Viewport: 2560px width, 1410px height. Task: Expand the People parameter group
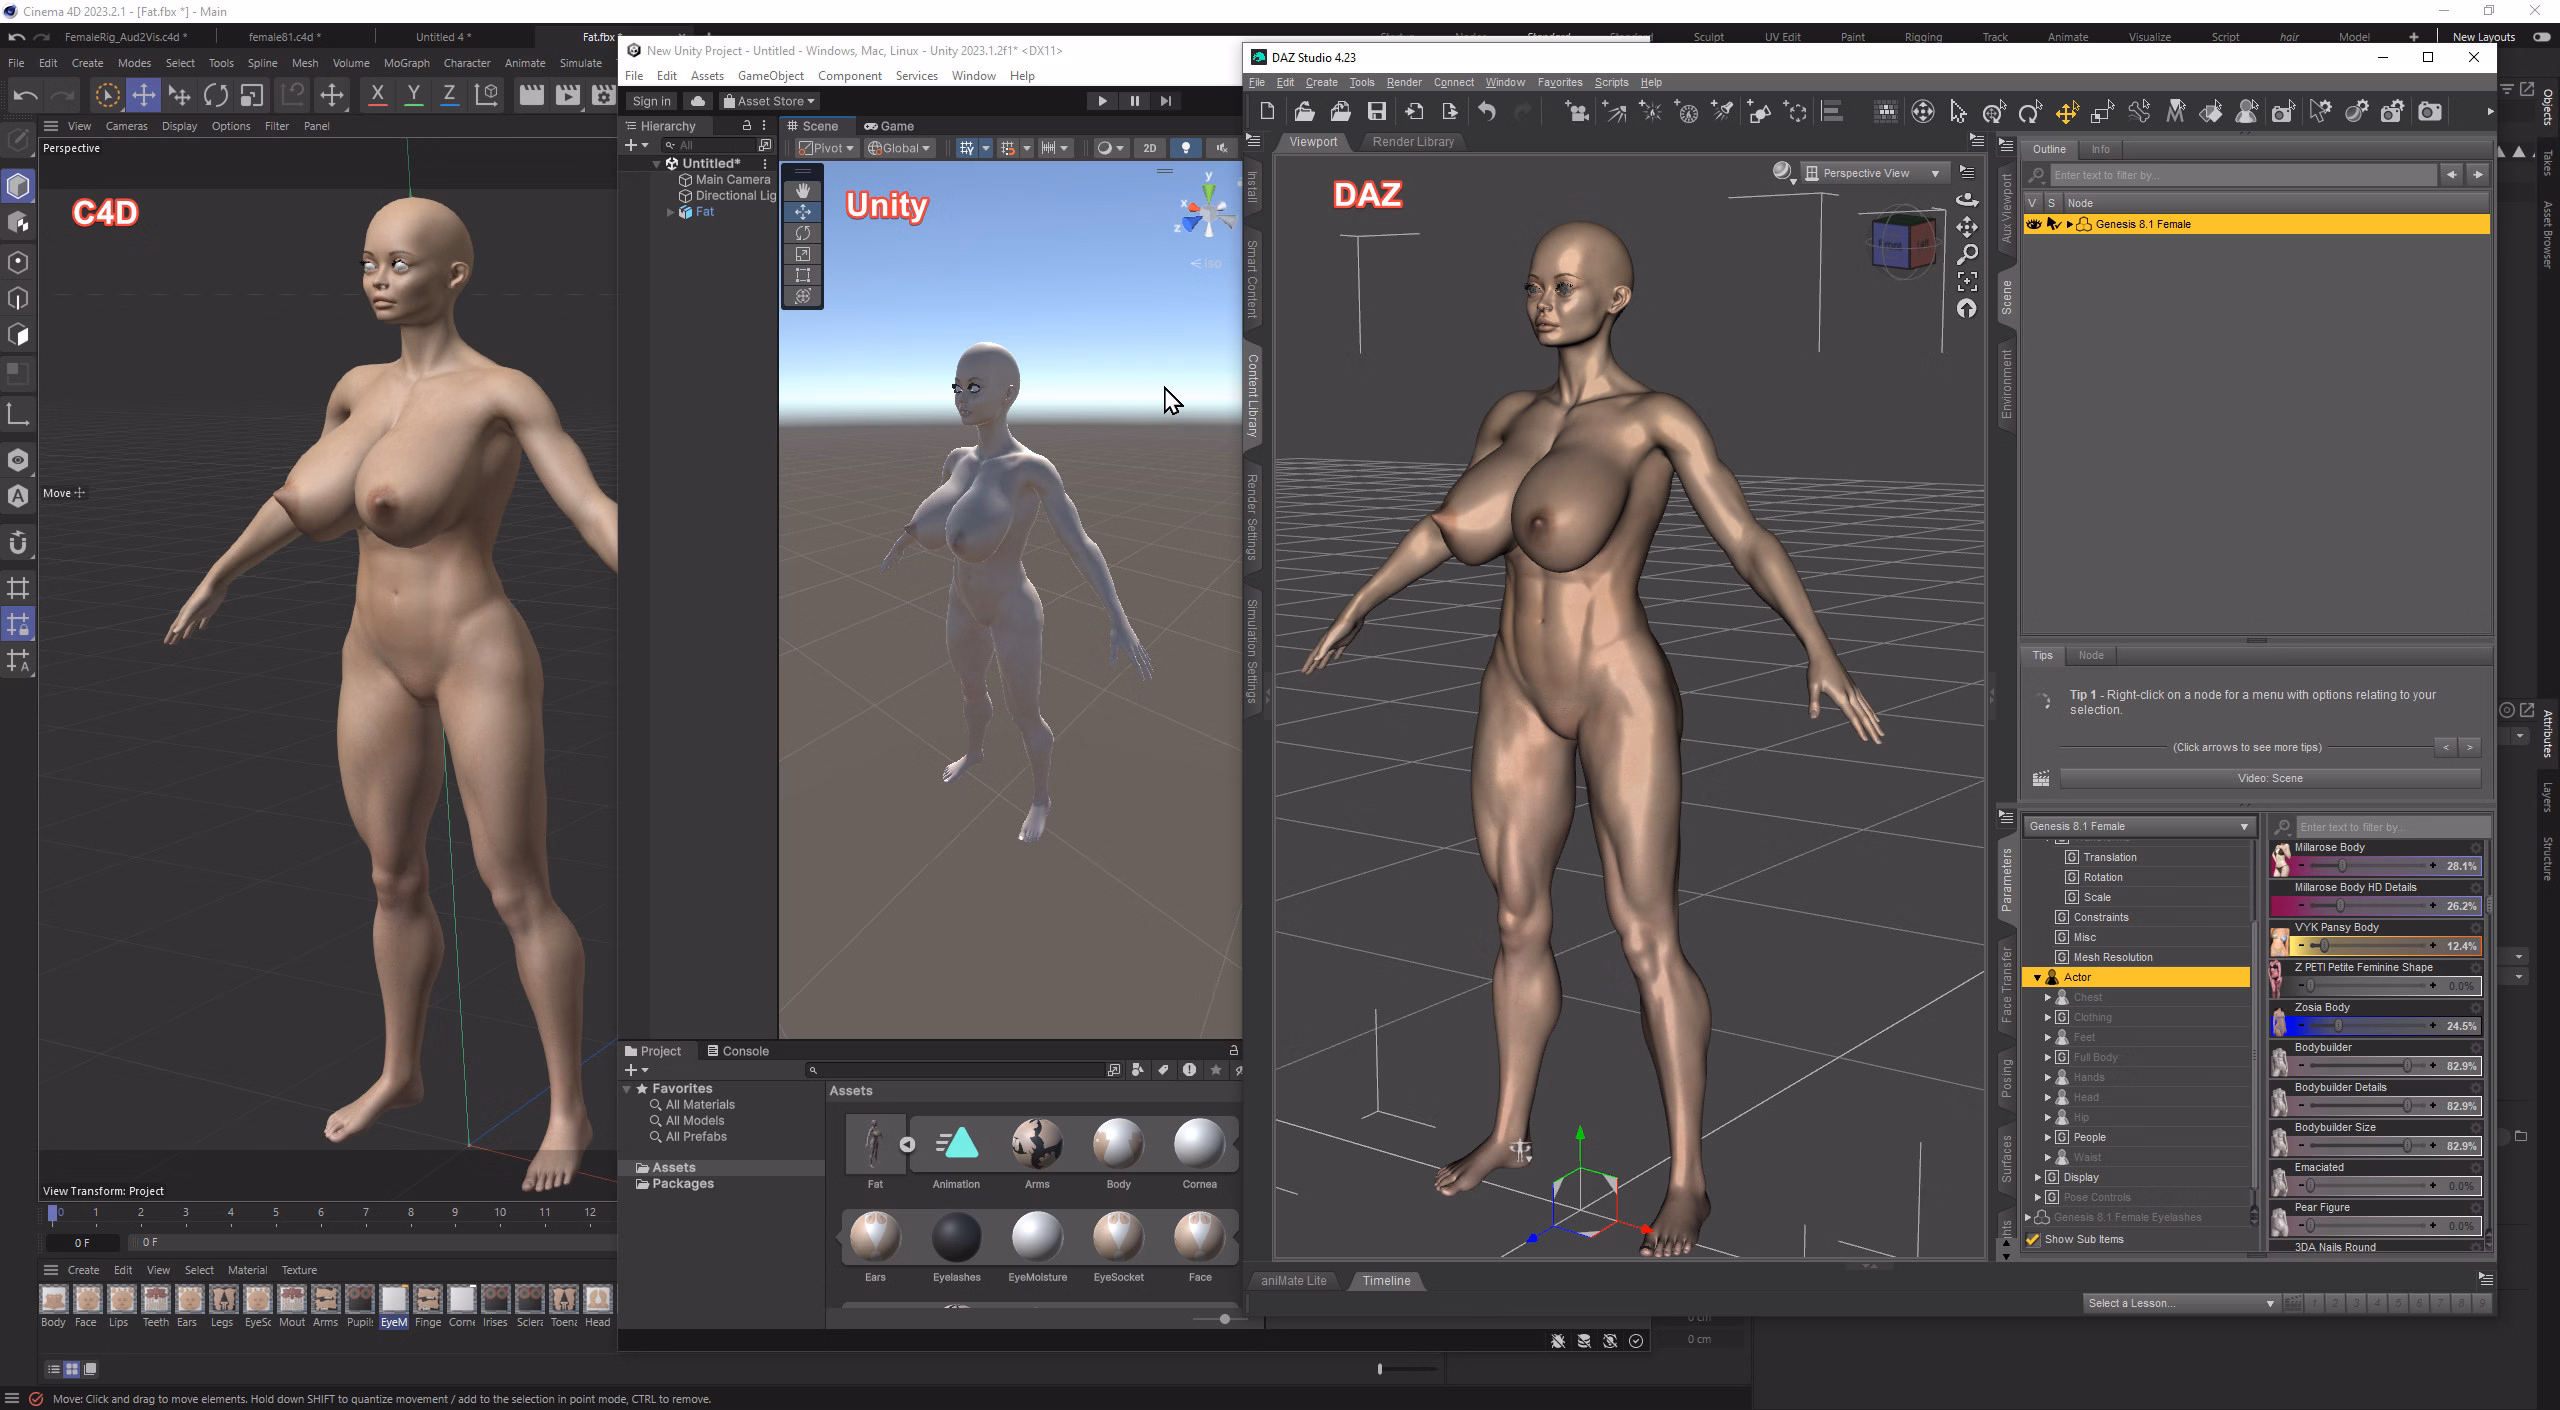pos(2047,1137)
